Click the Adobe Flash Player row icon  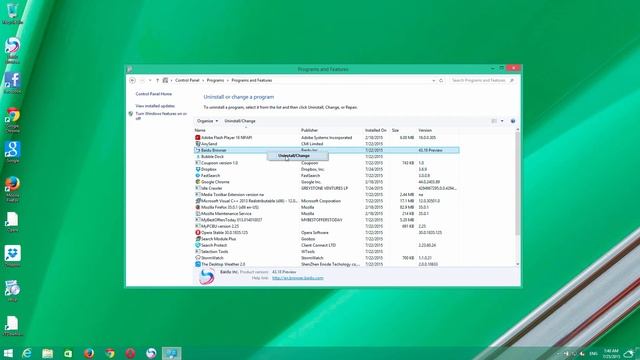(198, 138)
